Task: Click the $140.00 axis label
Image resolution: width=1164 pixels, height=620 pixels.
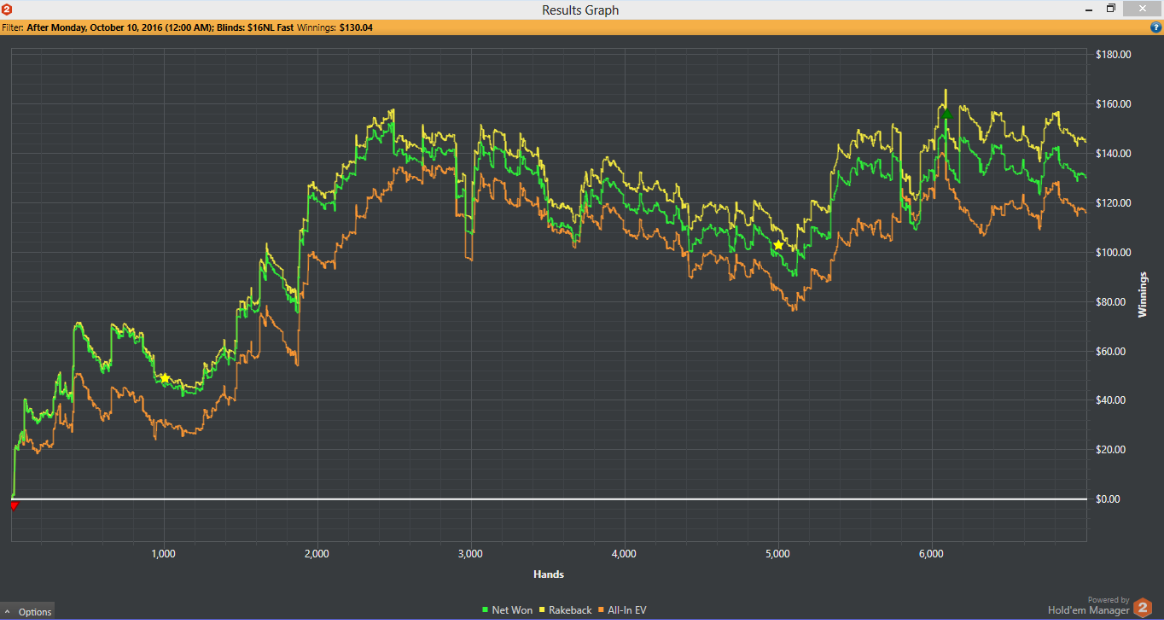Action: pyautogui.click(x=1113, y=153)
